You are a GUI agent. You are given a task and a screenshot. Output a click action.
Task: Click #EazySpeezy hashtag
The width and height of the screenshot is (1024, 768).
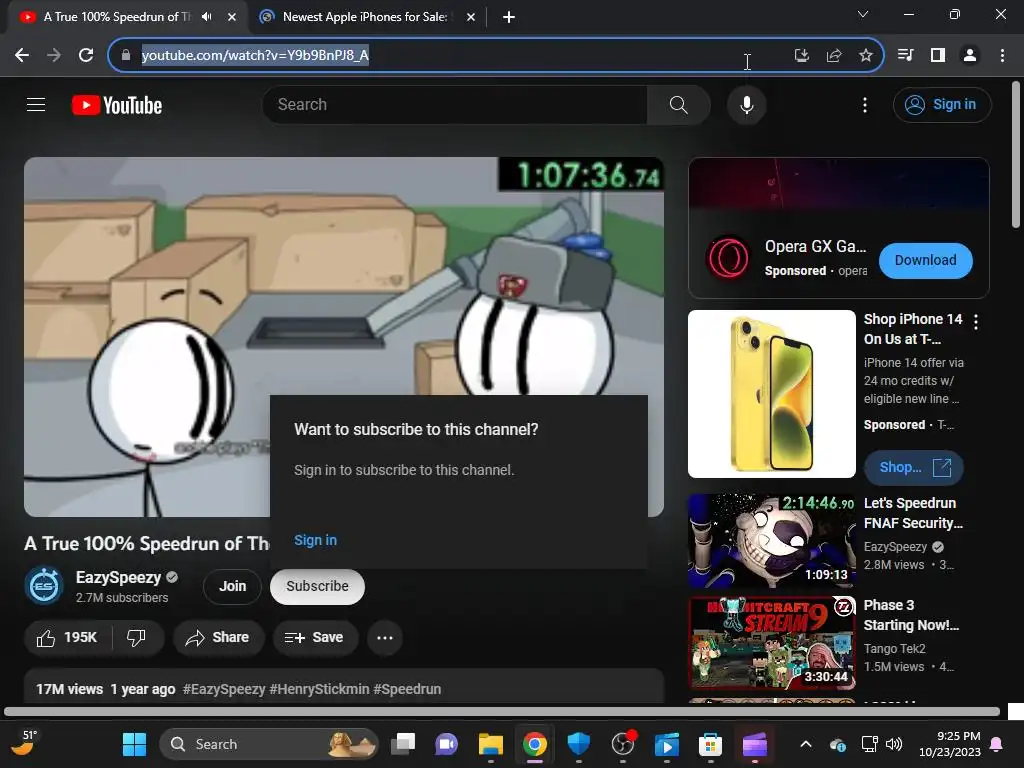coord(224,689)
